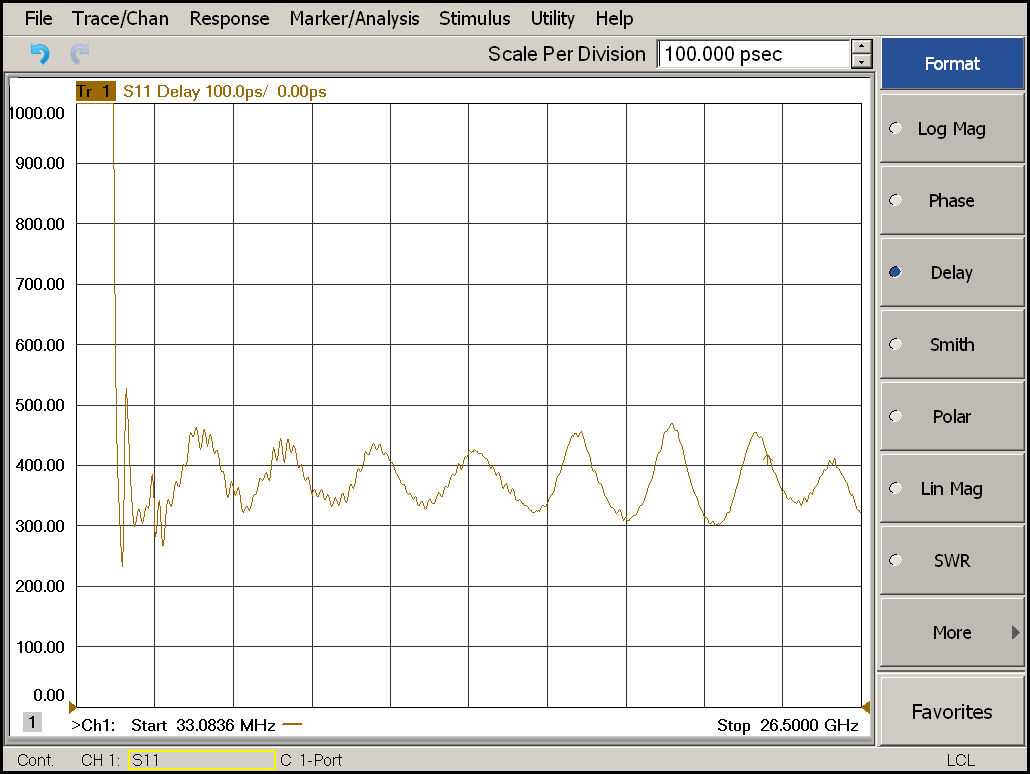
Task: Expand the More format options
Action: pos(952,632)
